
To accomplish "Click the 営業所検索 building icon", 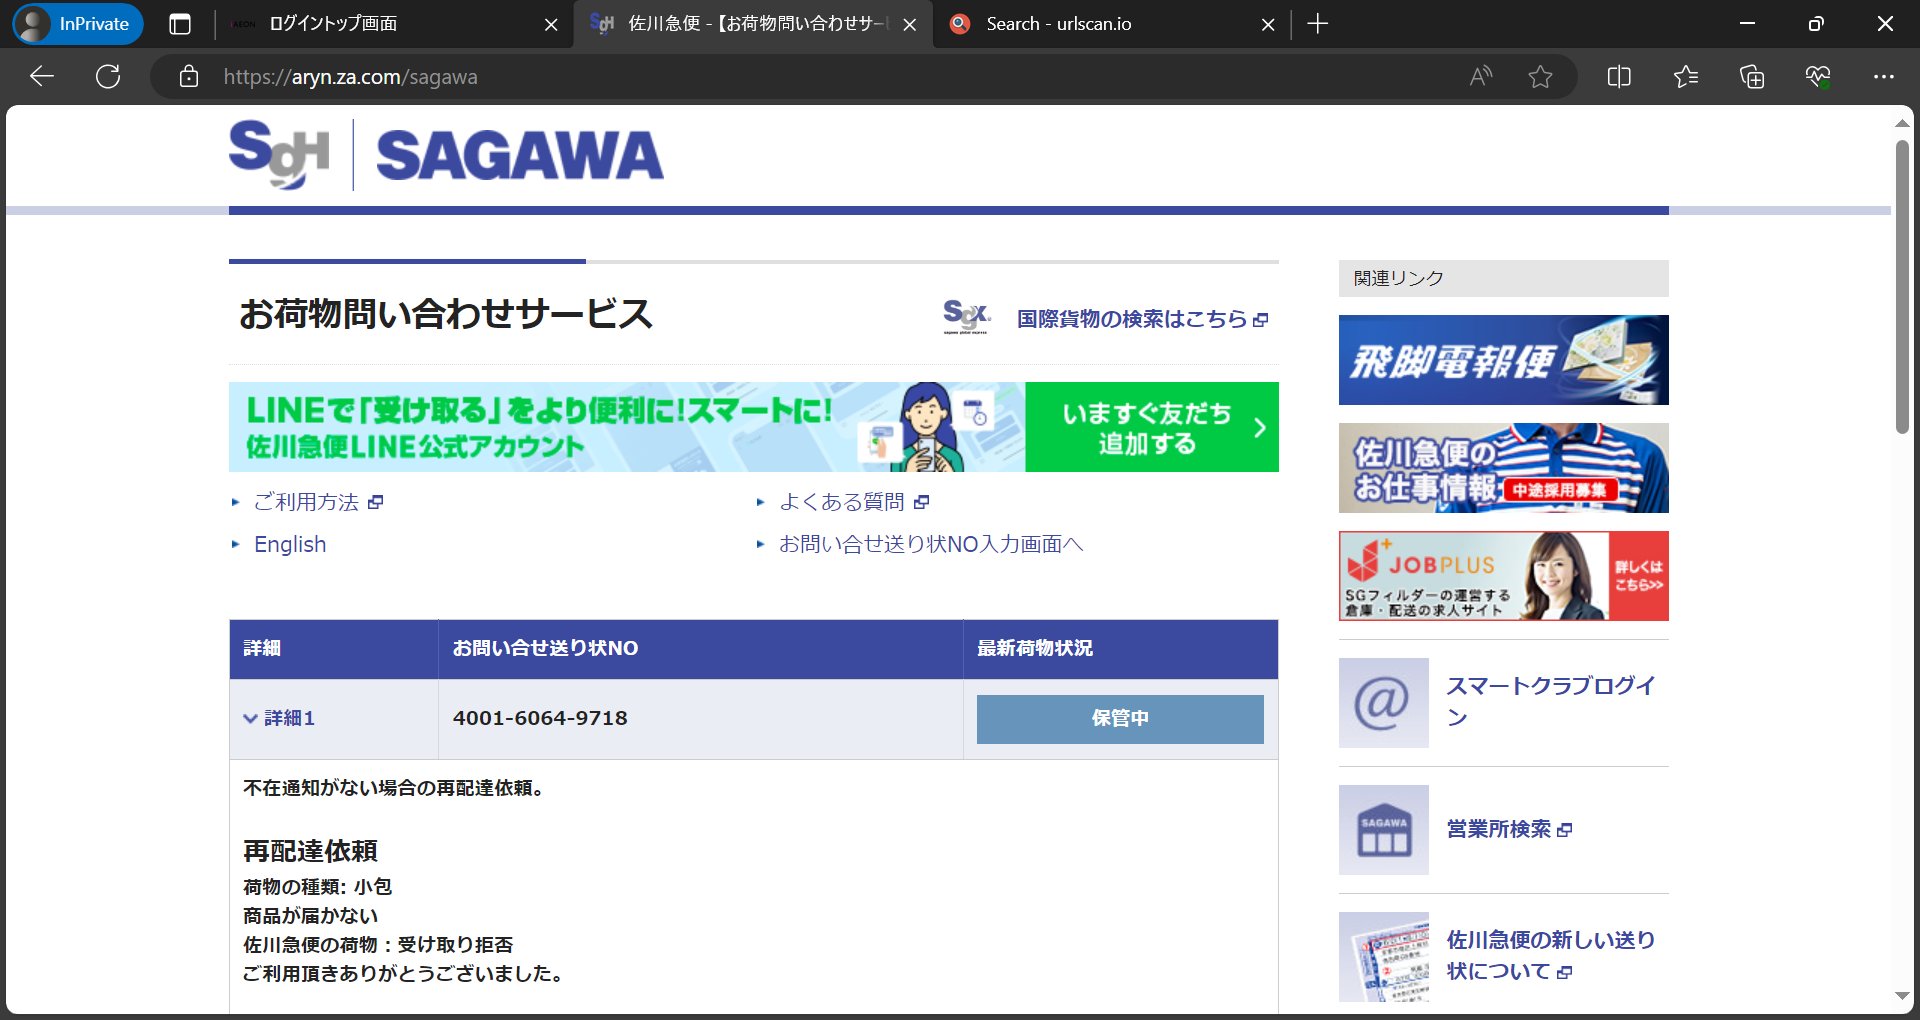I will click(1384, 830).
